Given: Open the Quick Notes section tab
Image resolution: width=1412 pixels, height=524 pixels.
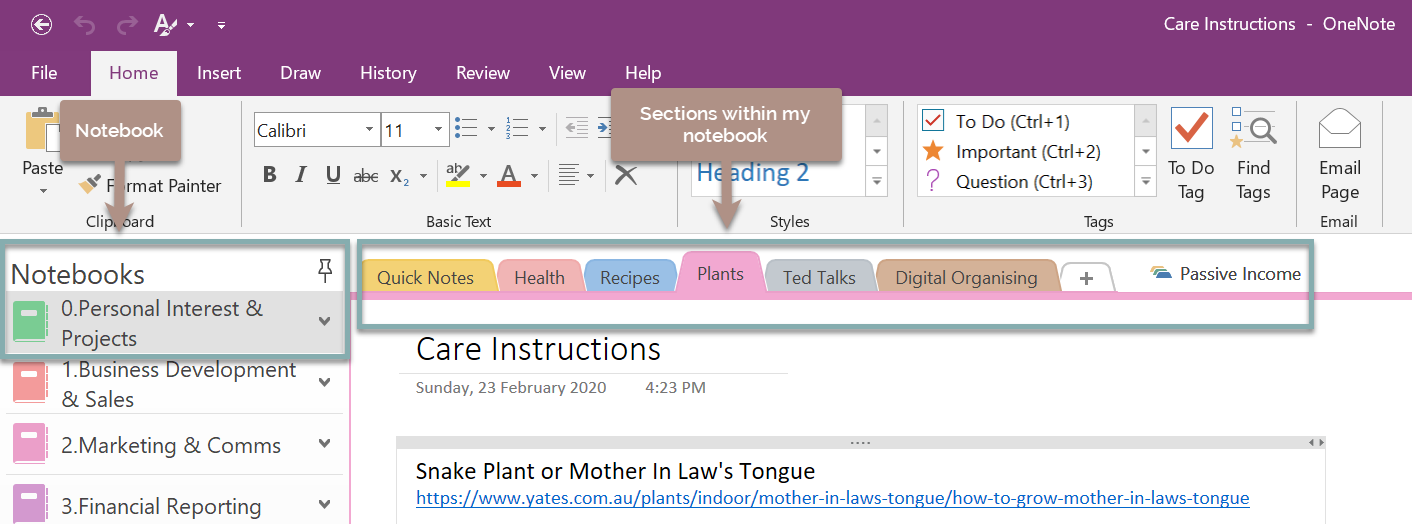Looking at the screenshot, I should [426, 278].
